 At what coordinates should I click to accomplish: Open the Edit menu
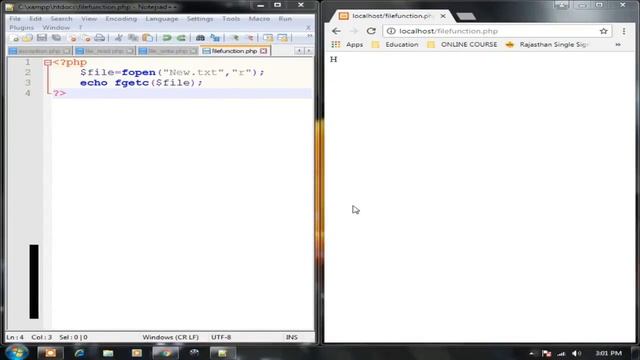36,19
